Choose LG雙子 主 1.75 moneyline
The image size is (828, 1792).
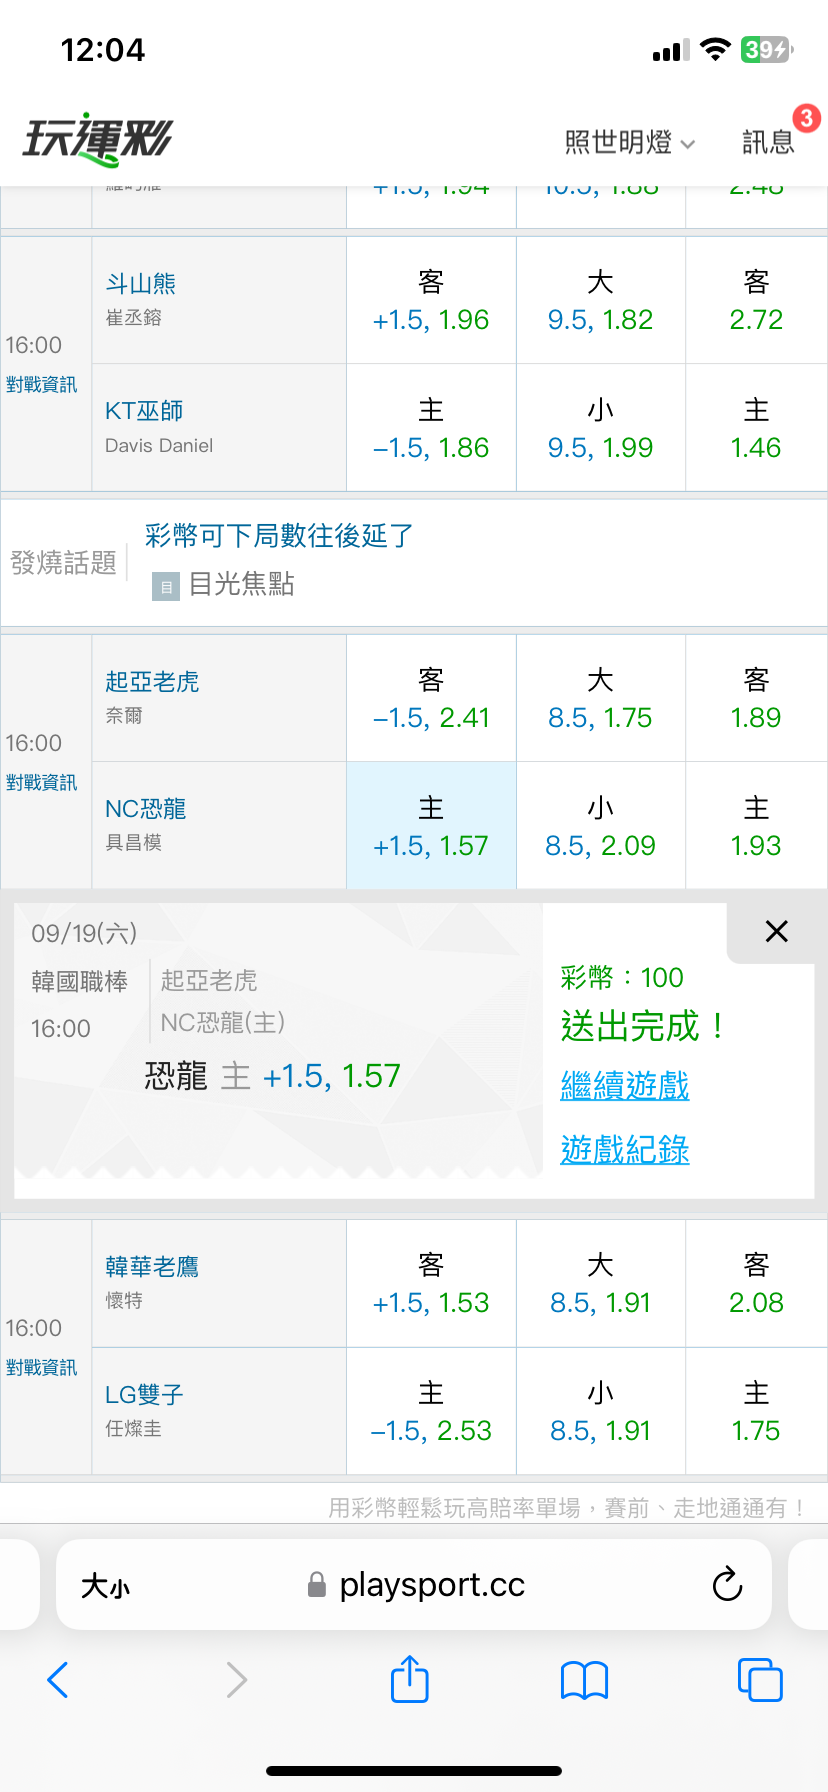pyautogui.click(x=756, y=1411)
